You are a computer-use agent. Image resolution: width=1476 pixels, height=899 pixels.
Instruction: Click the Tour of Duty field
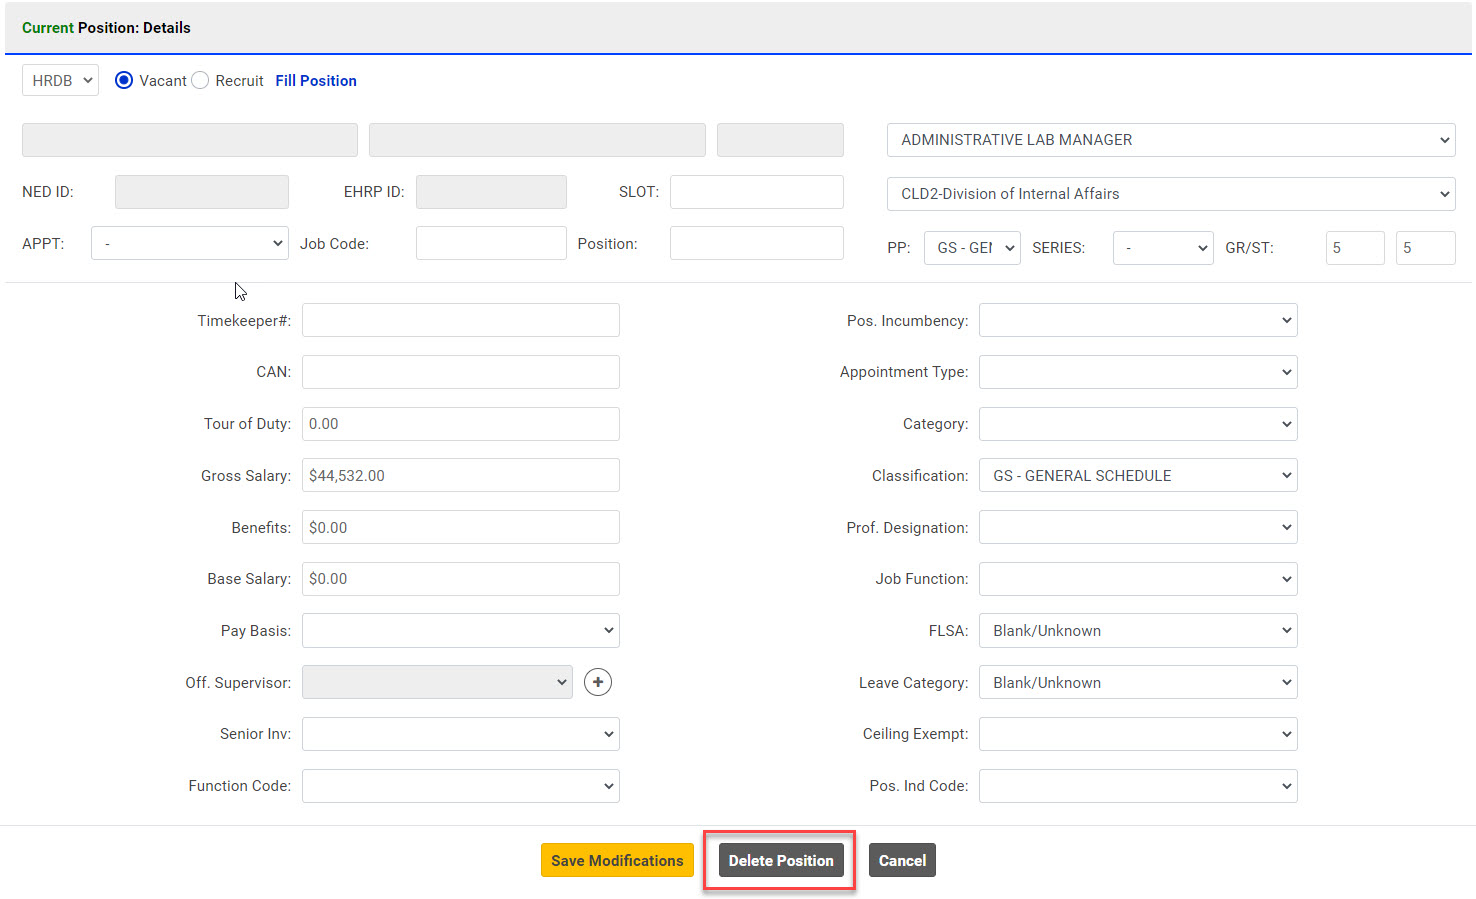click(461, 424)
